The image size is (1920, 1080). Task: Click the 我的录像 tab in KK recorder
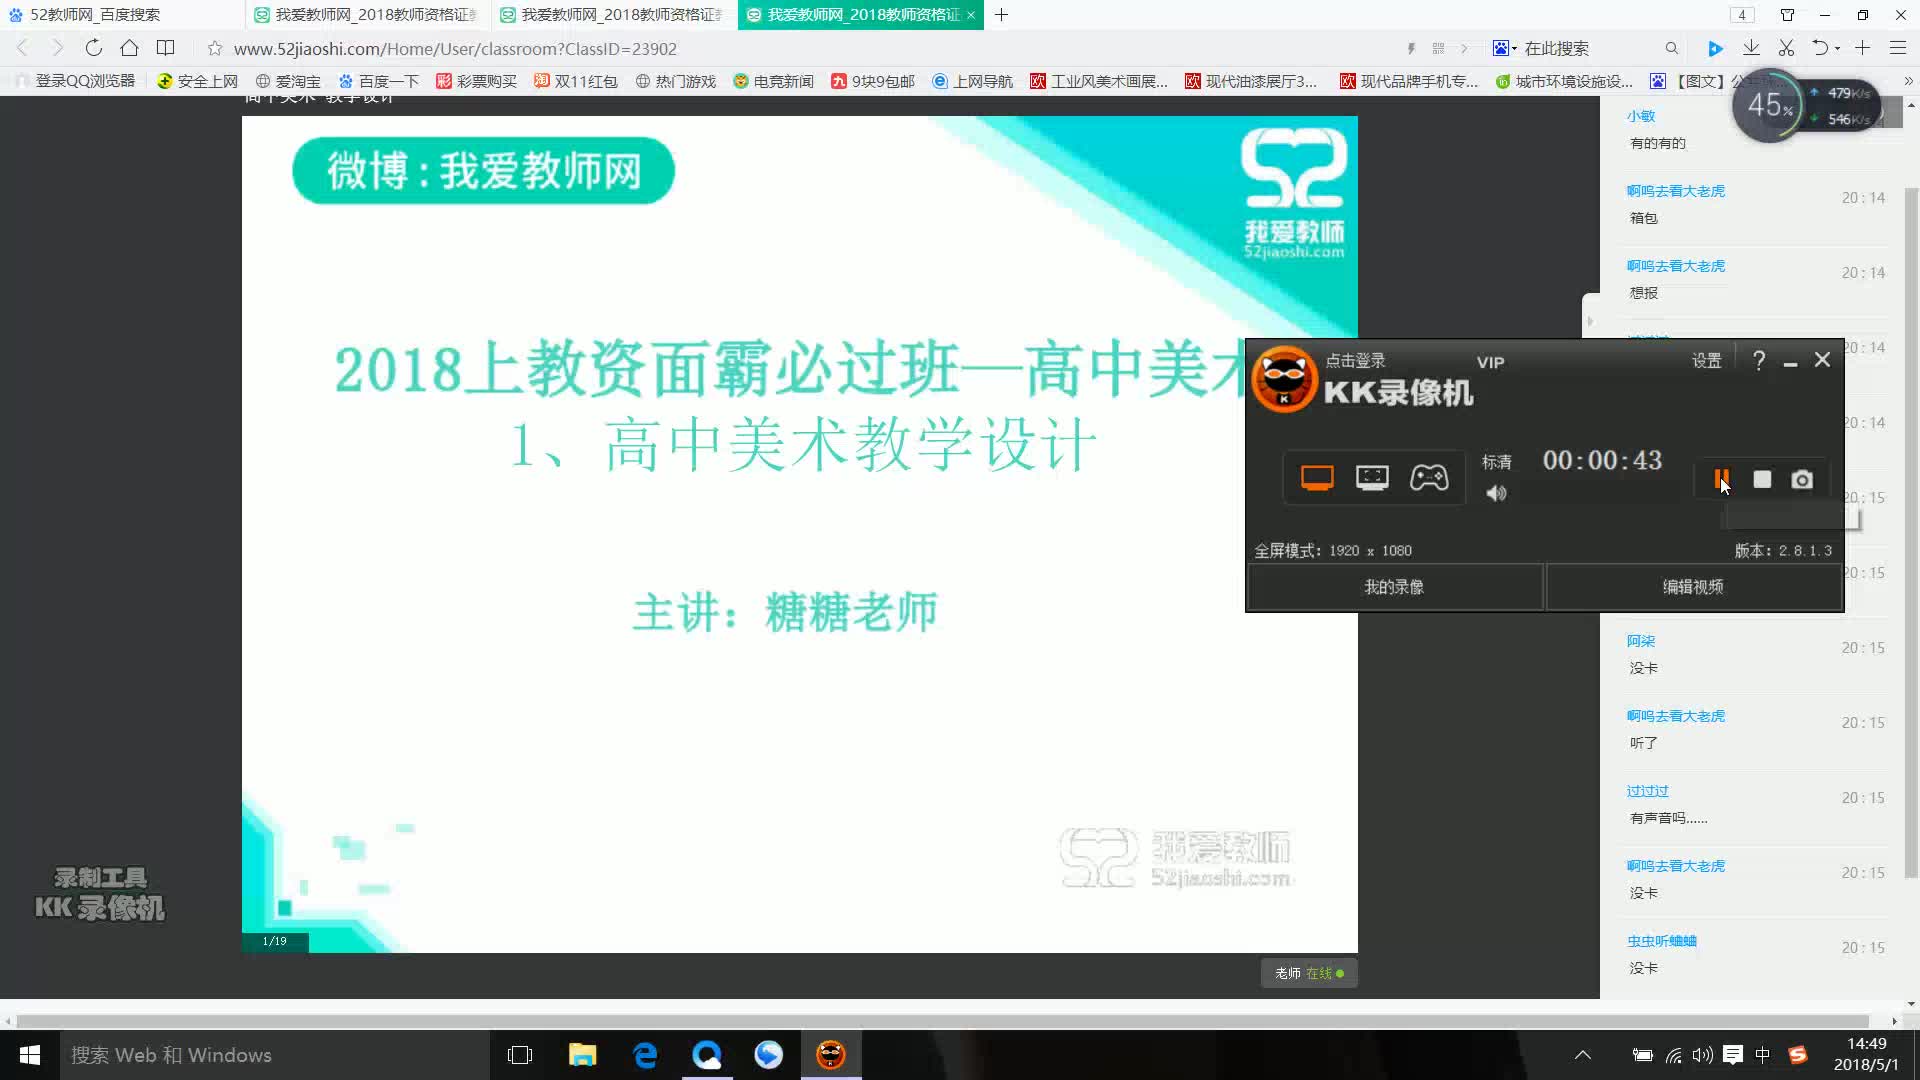pyautogui.click(x=1394, y=587)
